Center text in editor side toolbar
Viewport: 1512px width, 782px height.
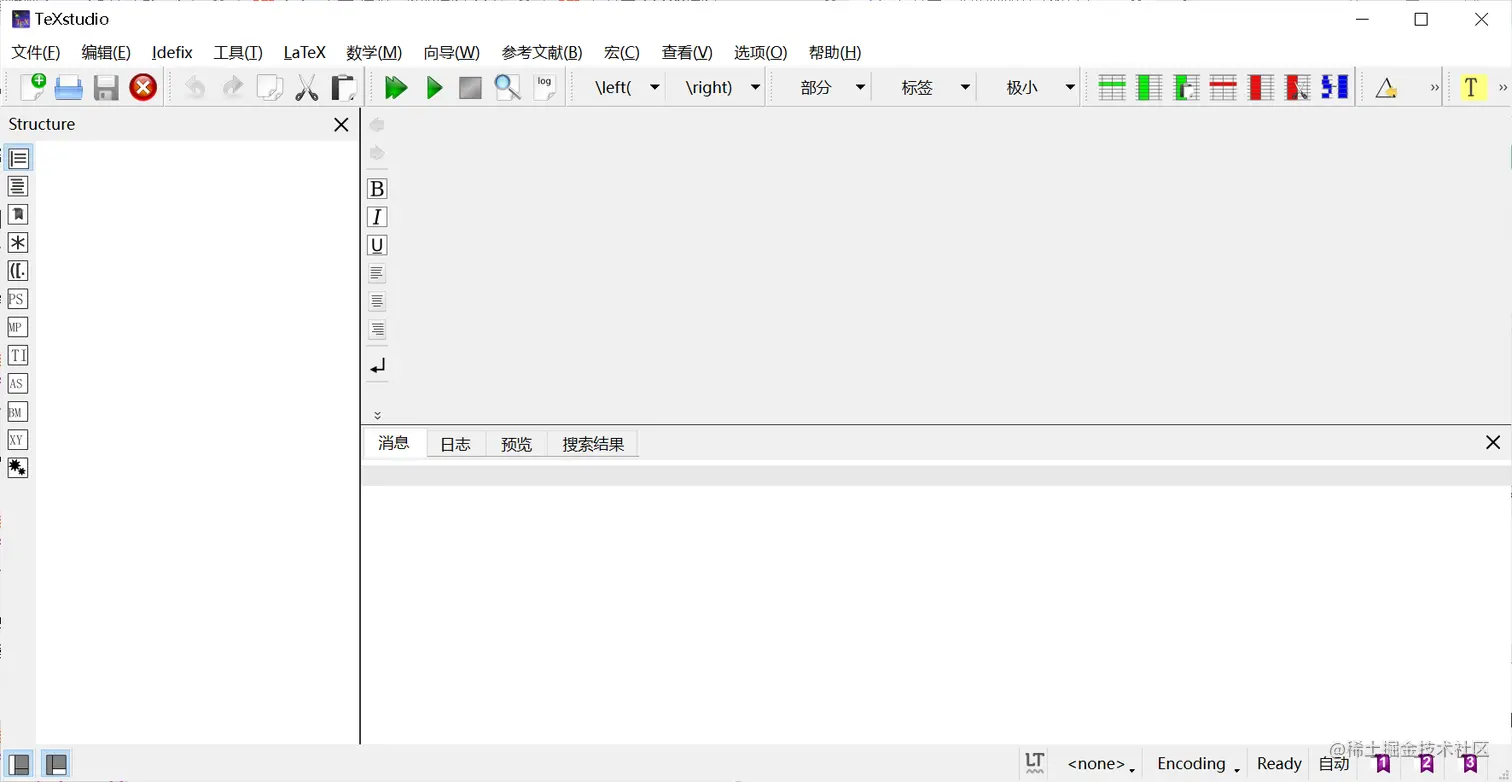pos(377,301)
